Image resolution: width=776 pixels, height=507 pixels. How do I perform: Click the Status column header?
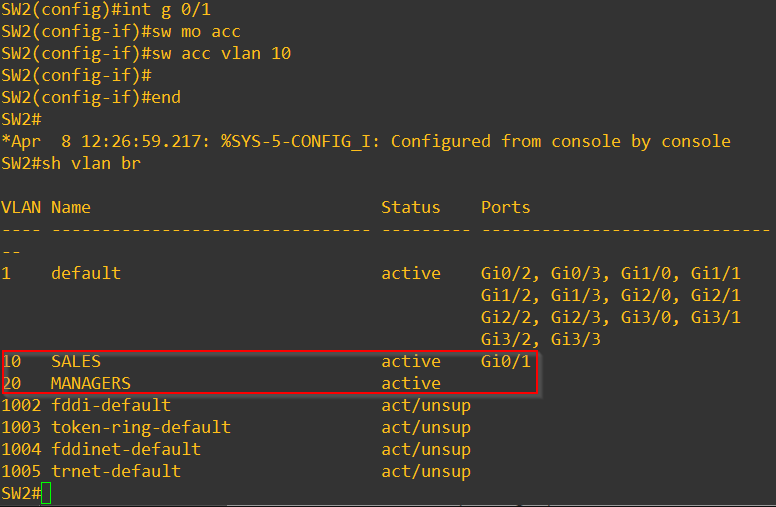pyautogui.click(x=411, y=207)
